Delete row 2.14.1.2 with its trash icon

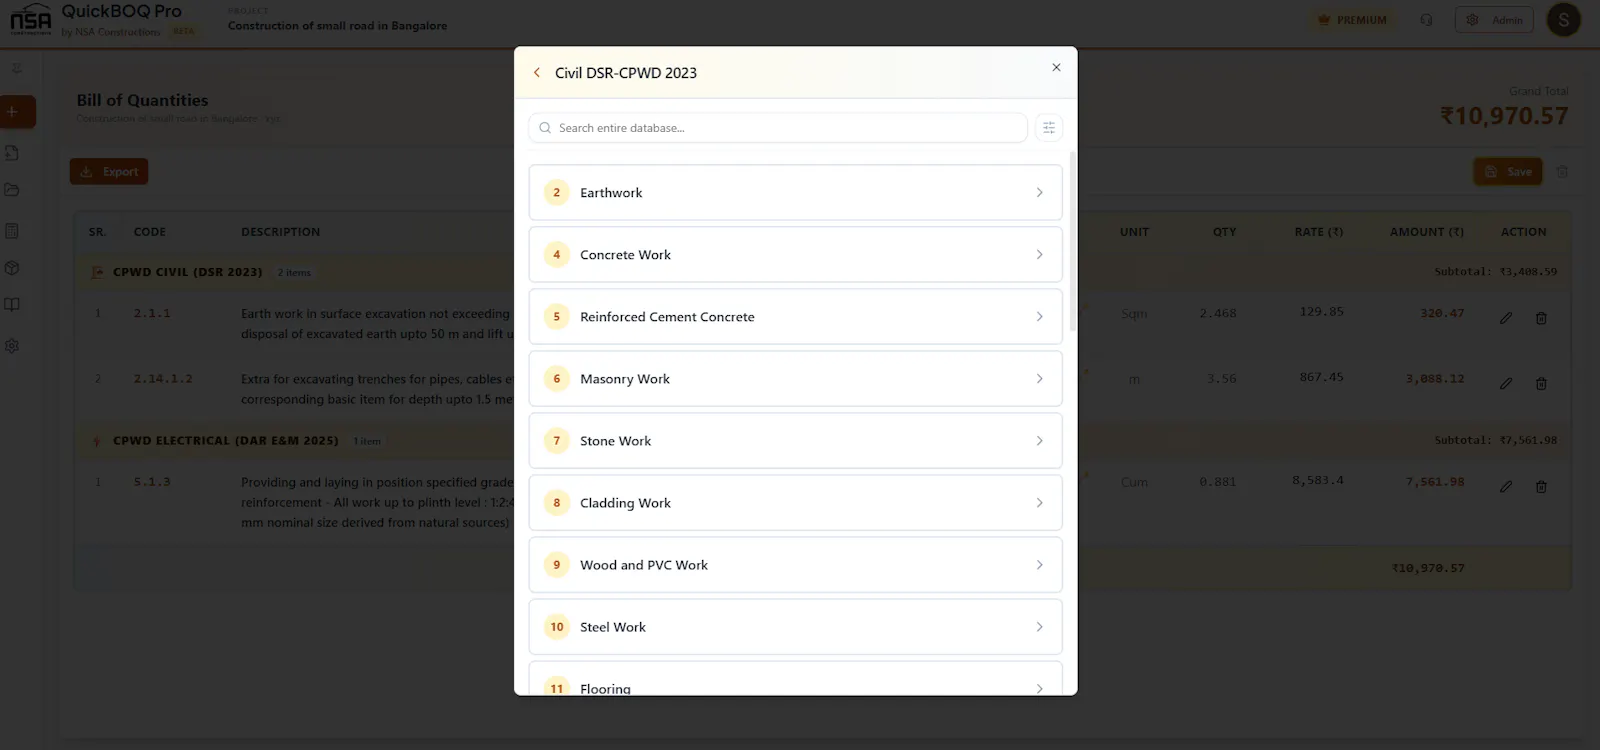pos(1541,383)
